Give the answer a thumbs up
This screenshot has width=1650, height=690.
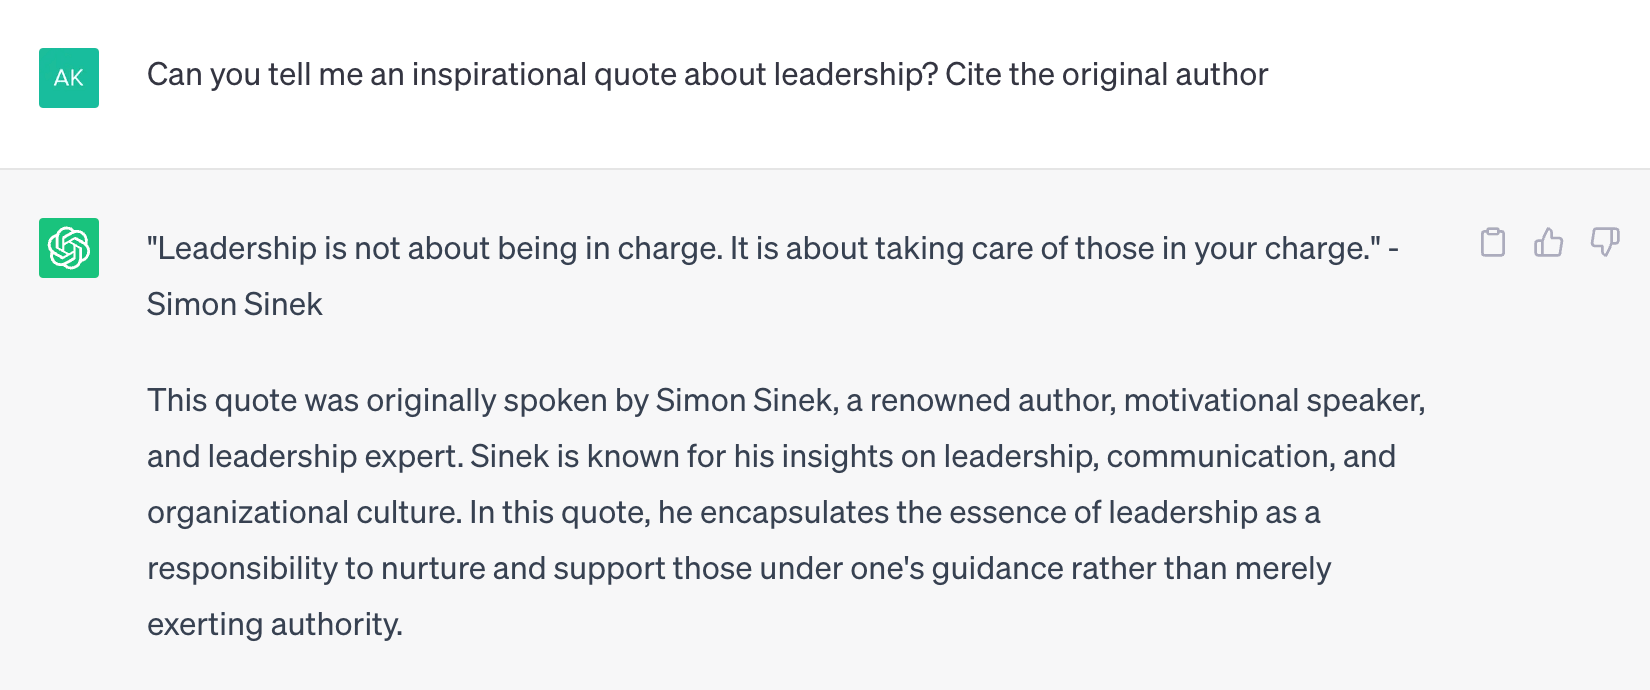(x=1548, y=243)
